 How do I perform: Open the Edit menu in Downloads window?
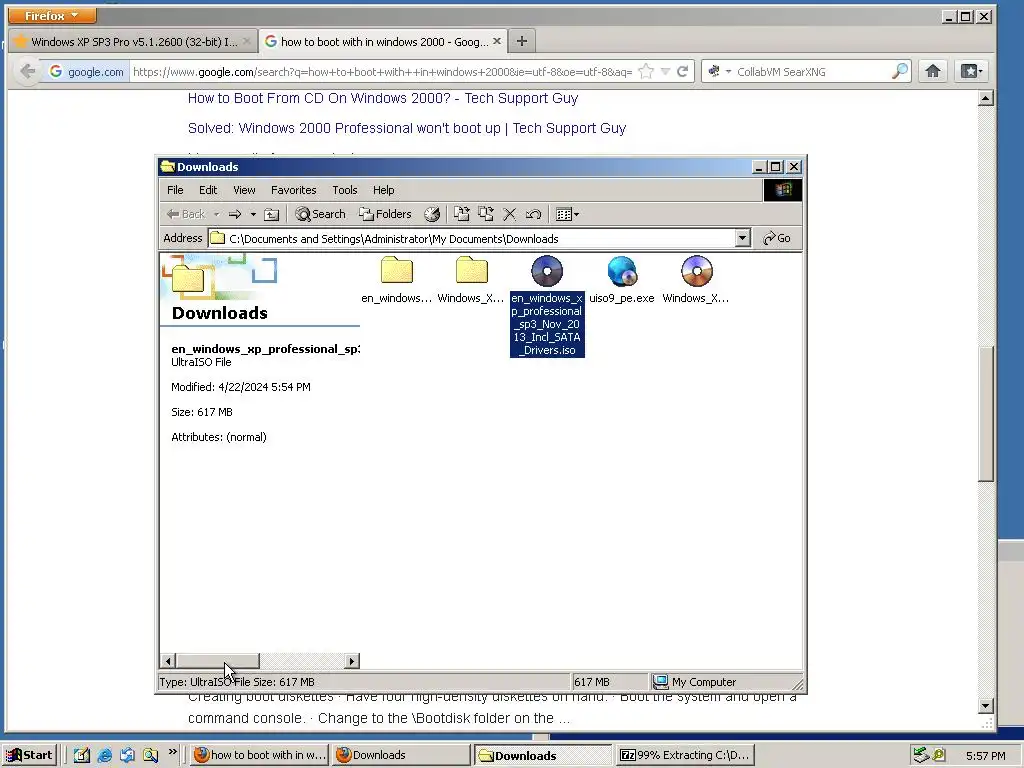[208, 190]
